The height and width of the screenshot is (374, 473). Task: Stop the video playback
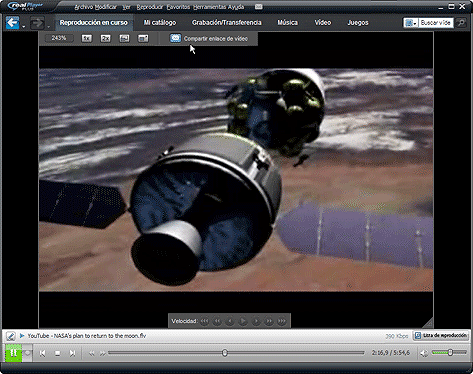57,353
